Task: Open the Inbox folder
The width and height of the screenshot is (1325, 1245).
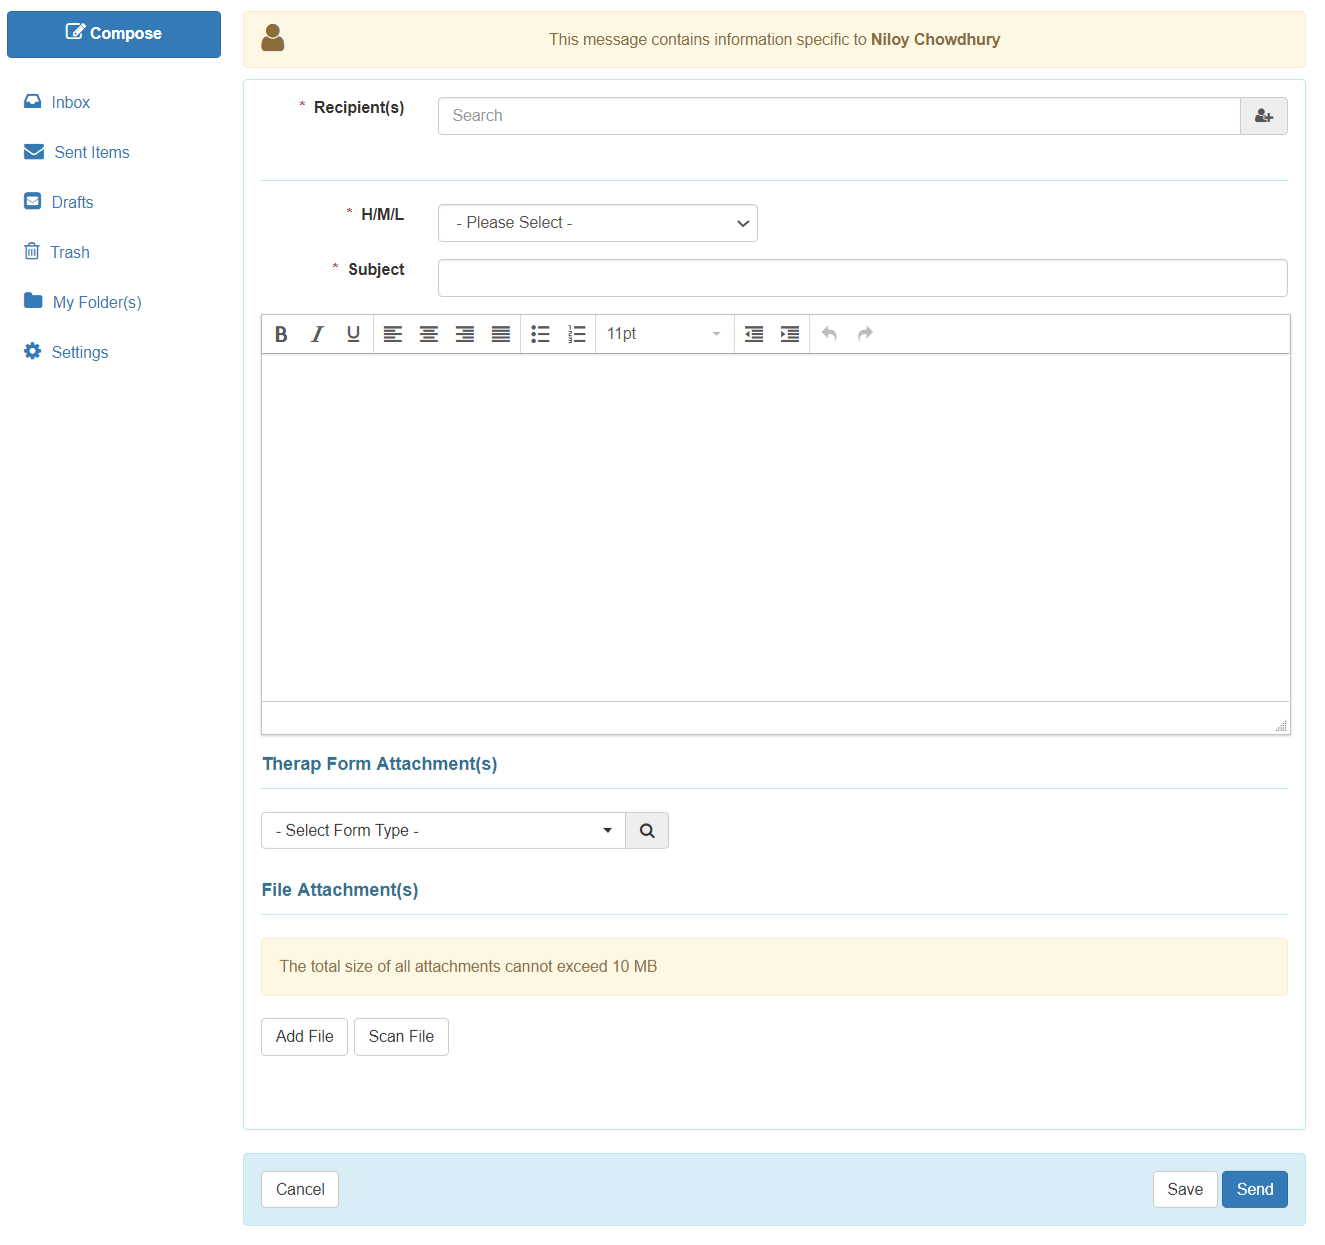Action: [70, 102]
